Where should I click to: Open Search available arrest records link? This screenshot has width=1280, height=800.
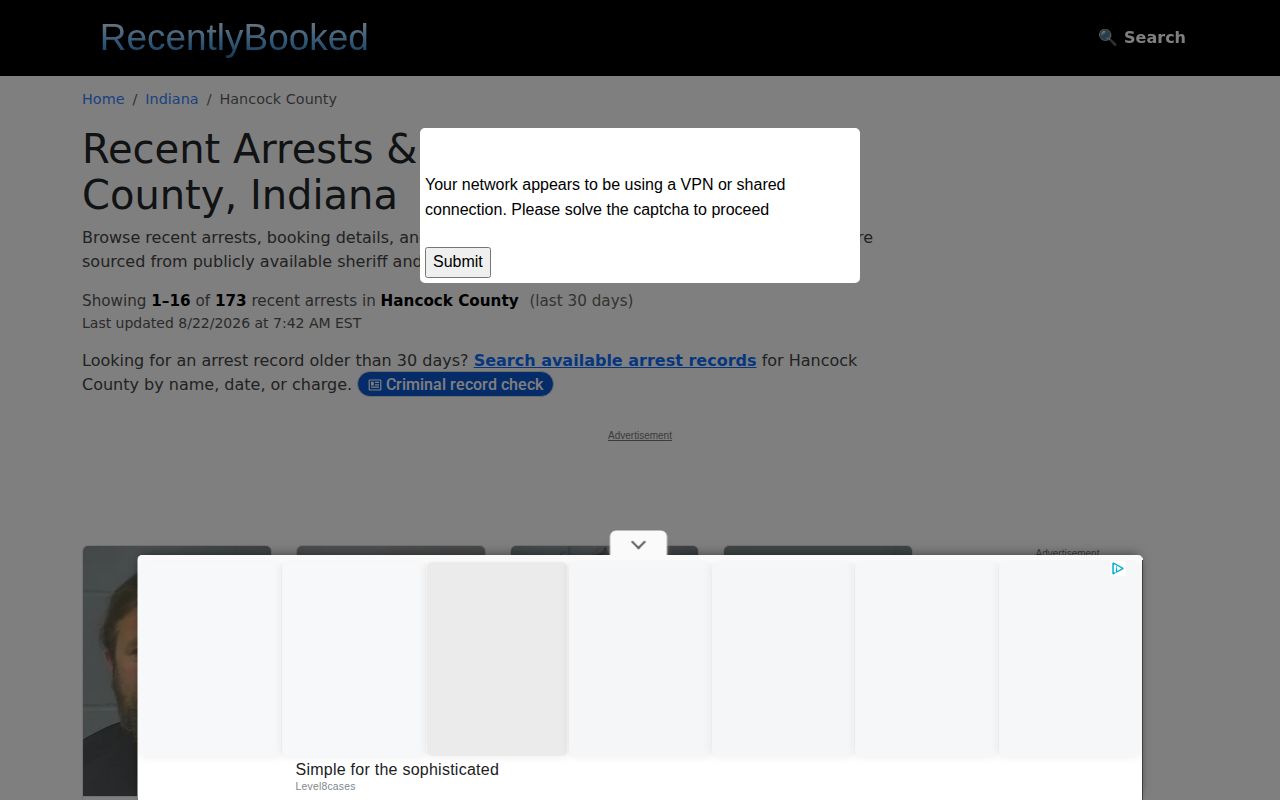point(615,360)
